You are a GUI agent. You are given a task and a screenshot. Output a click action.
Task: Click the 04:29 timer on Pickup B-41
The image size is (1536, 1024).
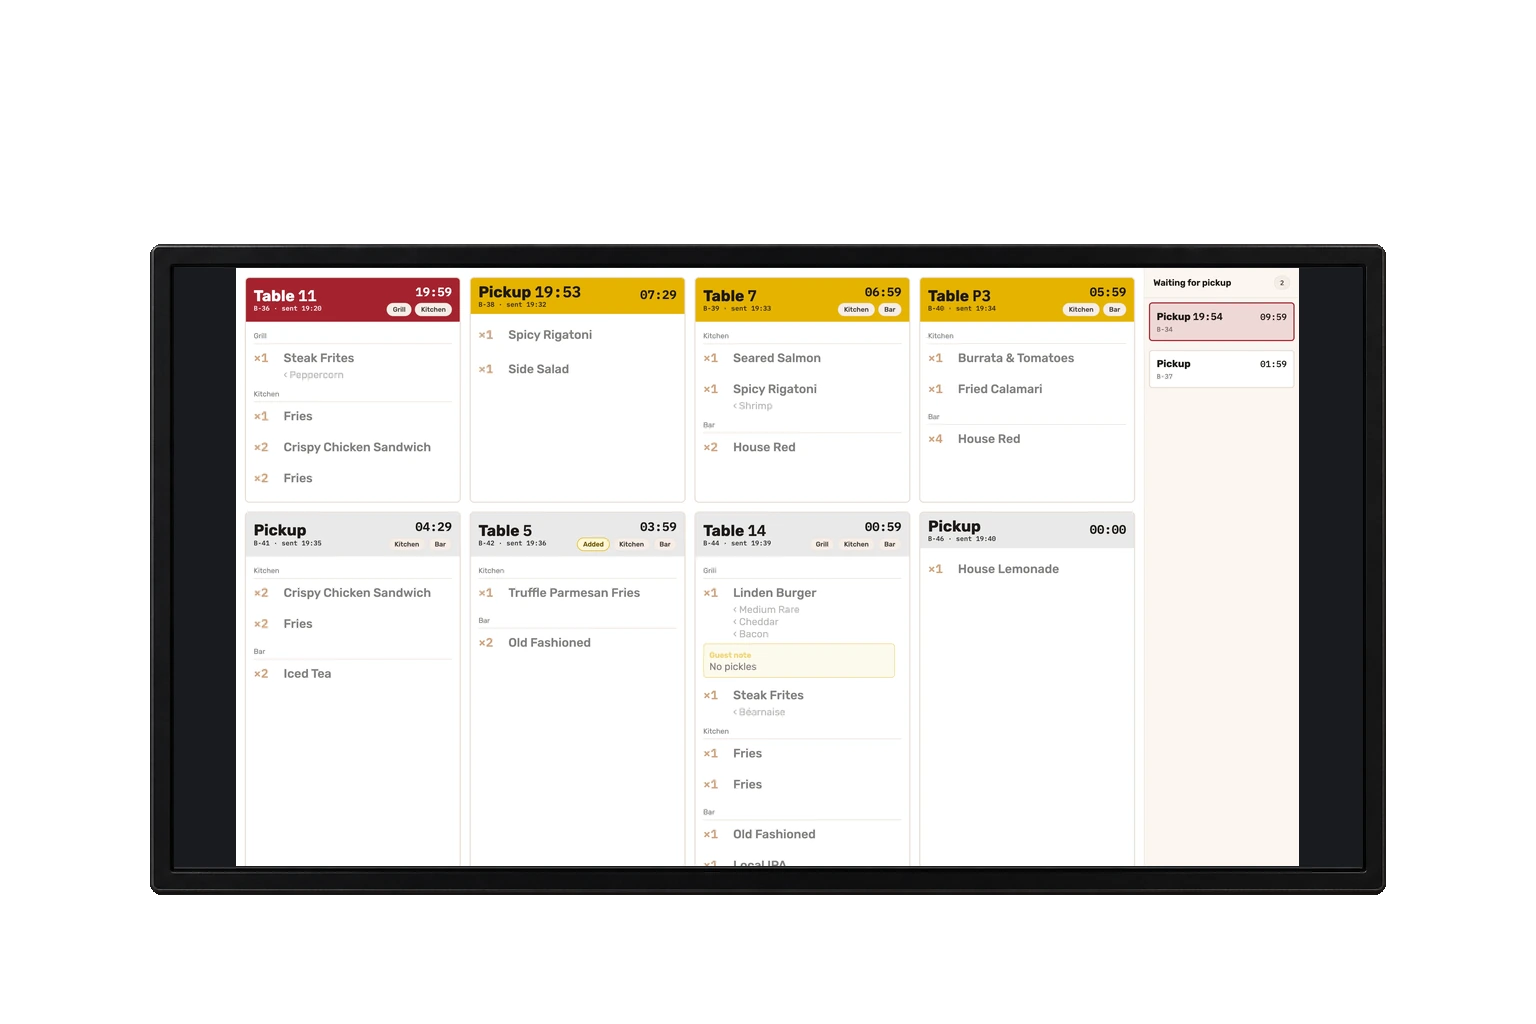tap(433, 527)
